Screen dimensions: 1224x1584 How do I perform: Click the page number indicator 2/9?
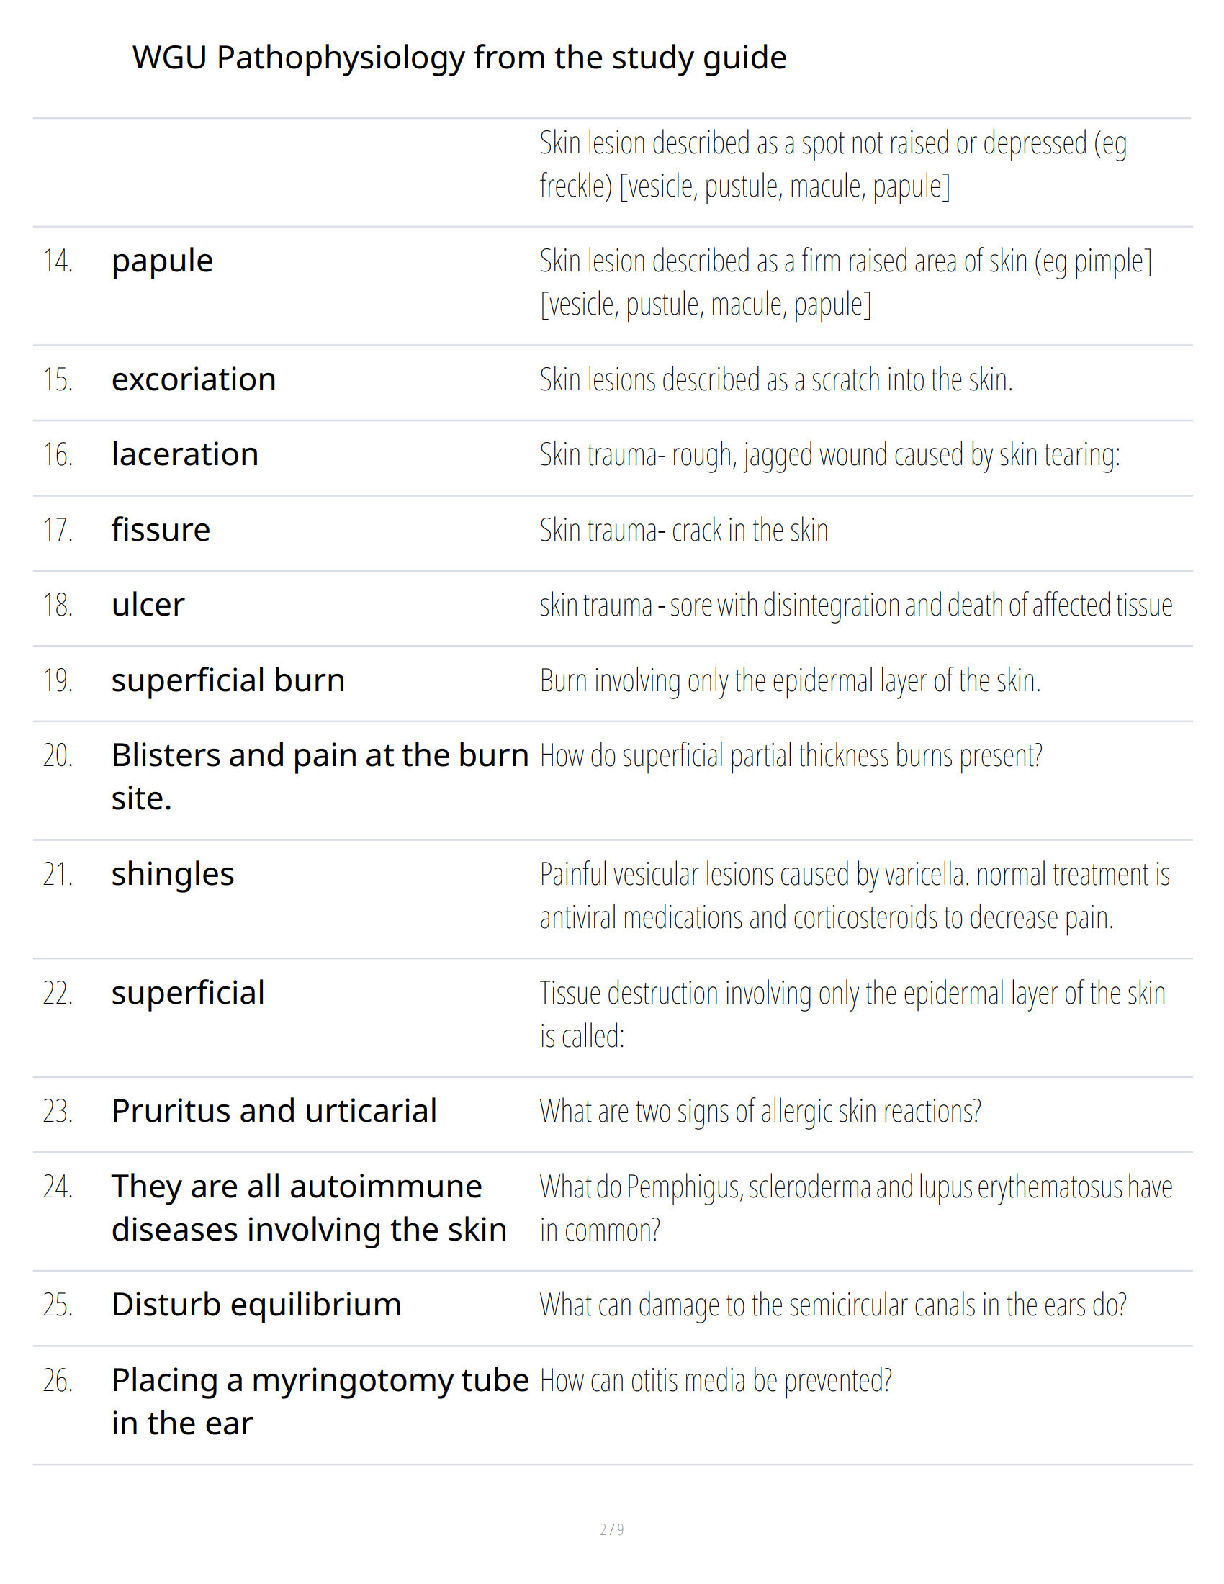[612, 1529]
